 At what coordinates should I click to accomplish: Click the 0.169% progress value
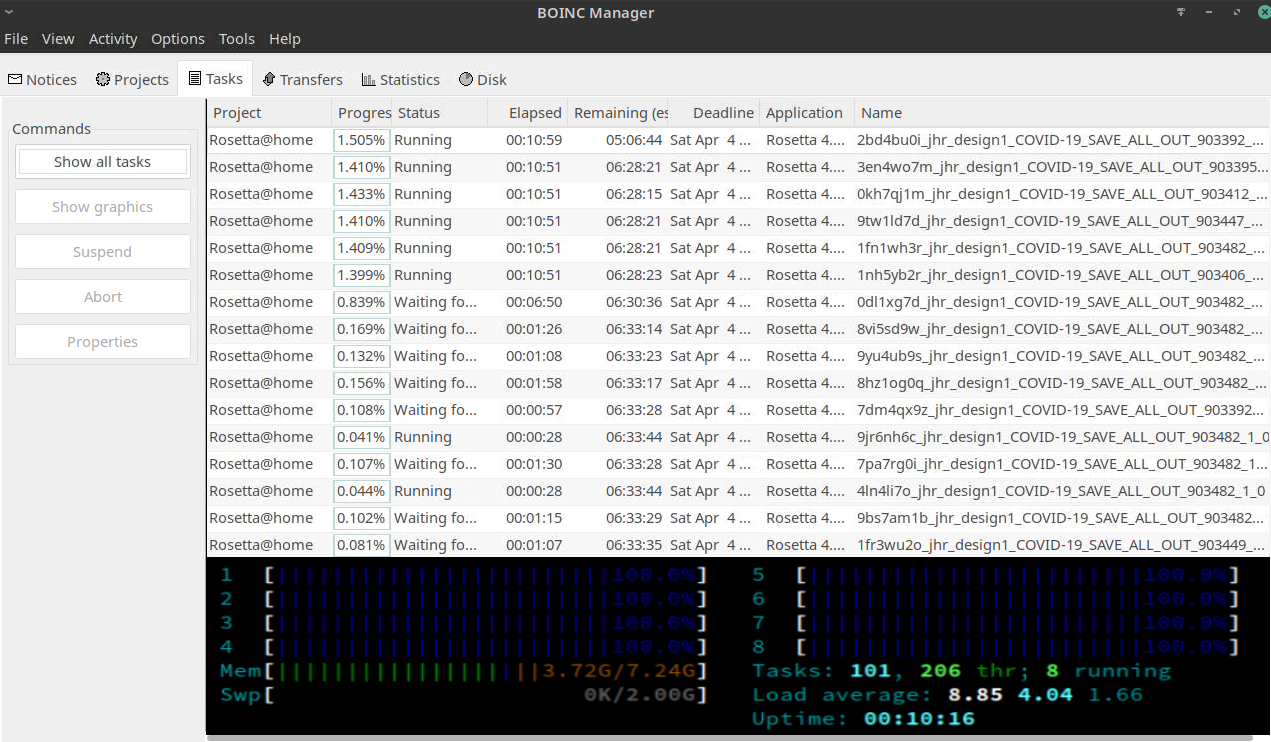click(x=361, y=329)
